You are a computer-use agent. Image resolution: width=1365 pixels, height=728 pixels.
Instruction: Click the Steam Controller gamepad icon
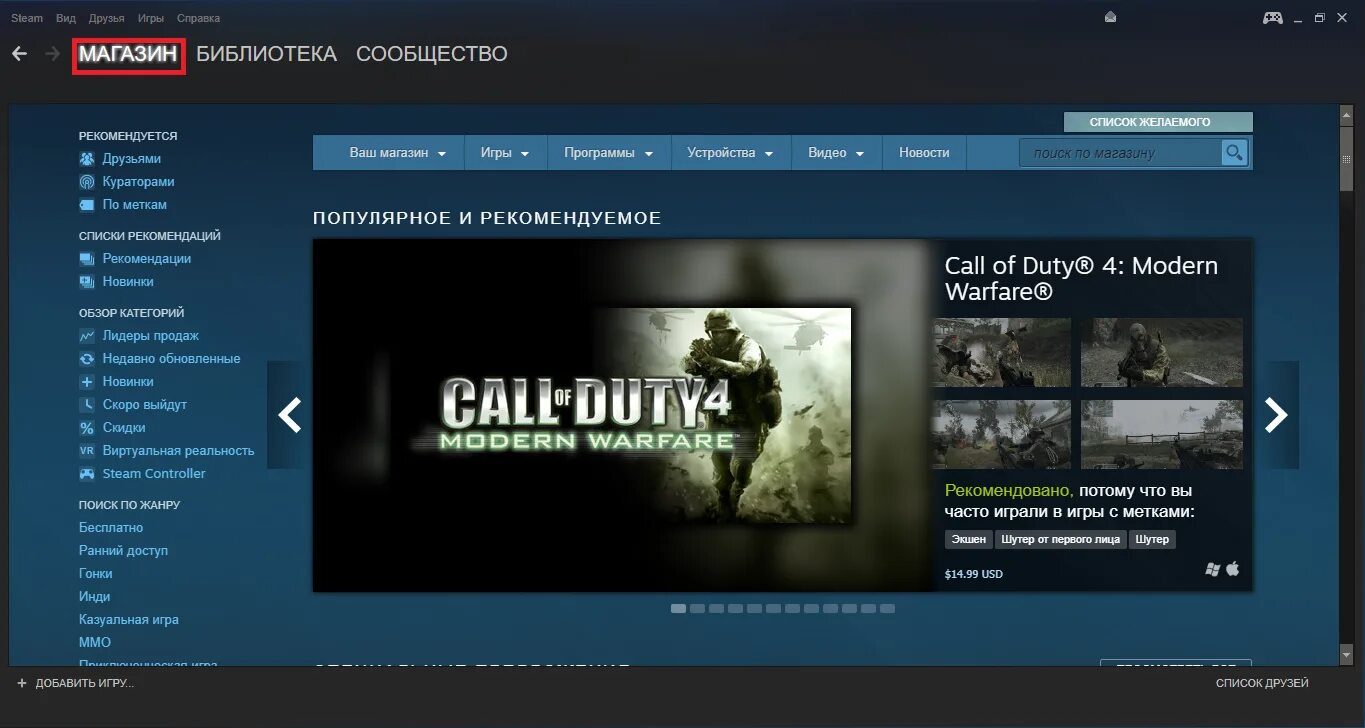click(87, 474)
